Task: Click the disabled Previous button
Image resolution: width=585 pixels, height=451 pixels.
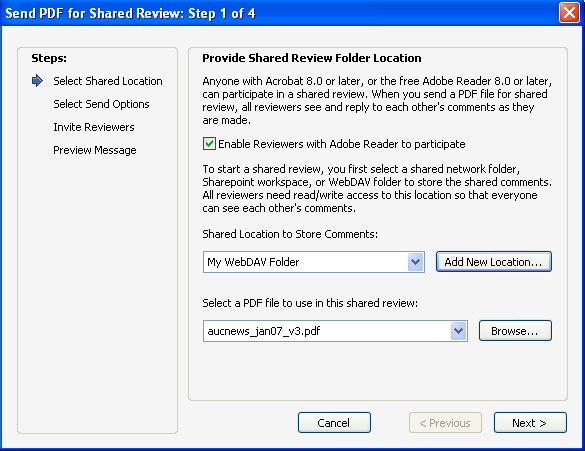Action: [x=445, y=423]
